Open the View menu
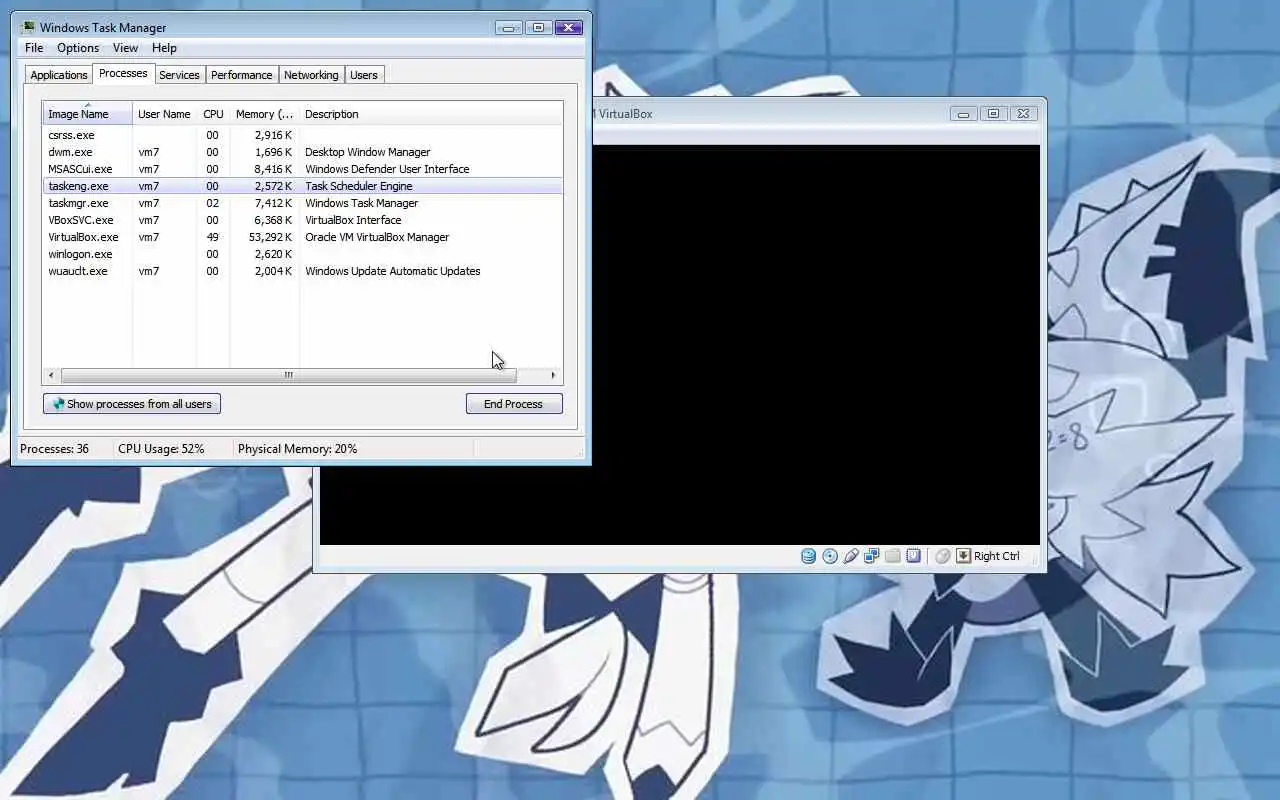Image resolution: width=1280 pixels, height=800 pixels. click(125, 48)
